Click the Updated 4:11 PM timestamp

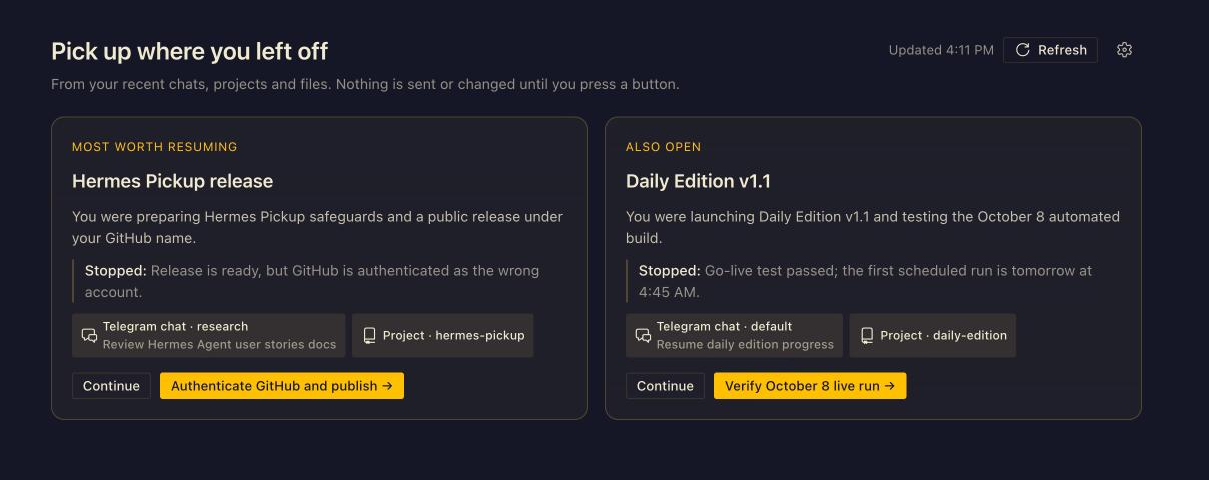coord(941,50)
